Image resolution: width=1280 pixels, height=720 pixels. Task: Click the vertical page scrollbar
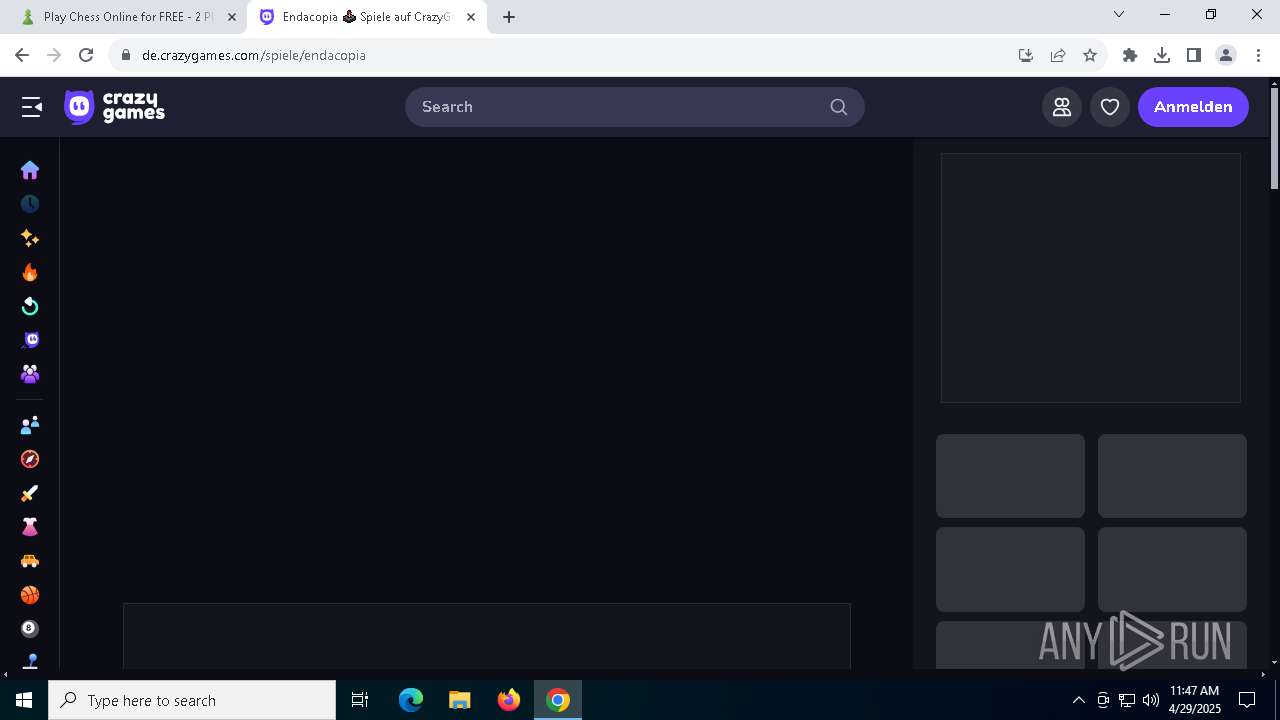click(1274, 138)
